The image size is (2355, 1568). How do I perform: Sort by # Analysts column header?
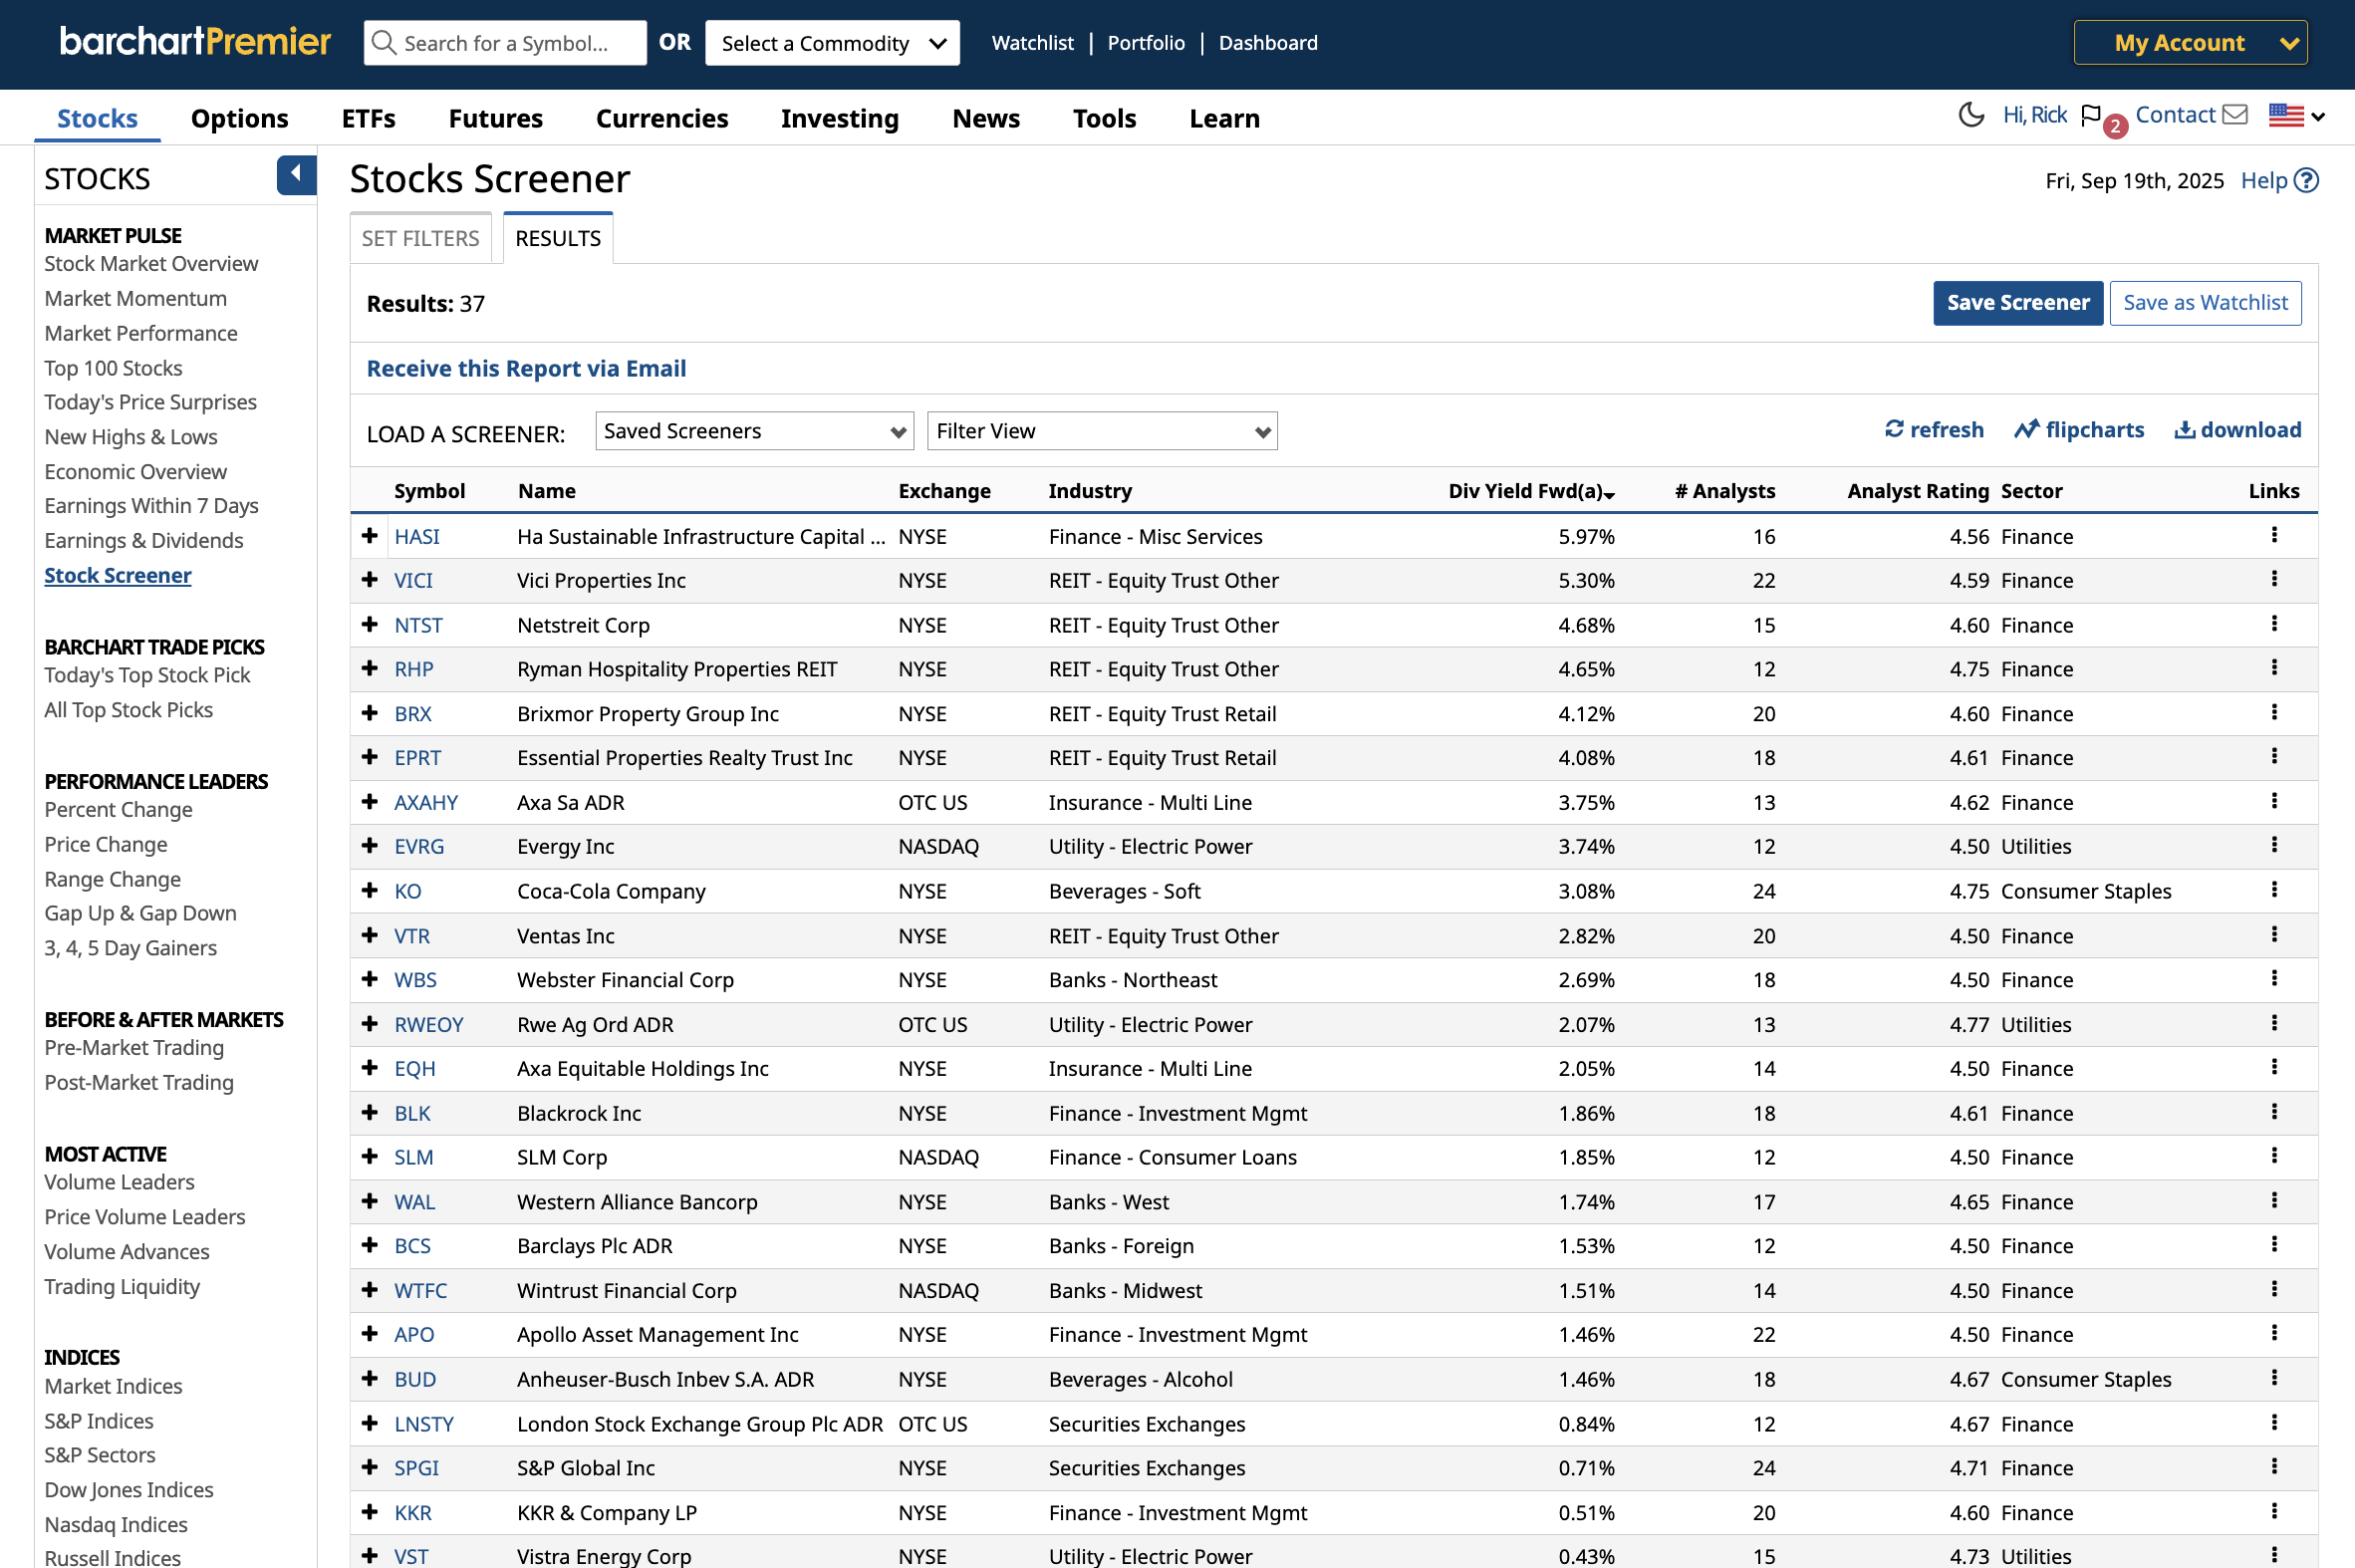click(1725, 491)
